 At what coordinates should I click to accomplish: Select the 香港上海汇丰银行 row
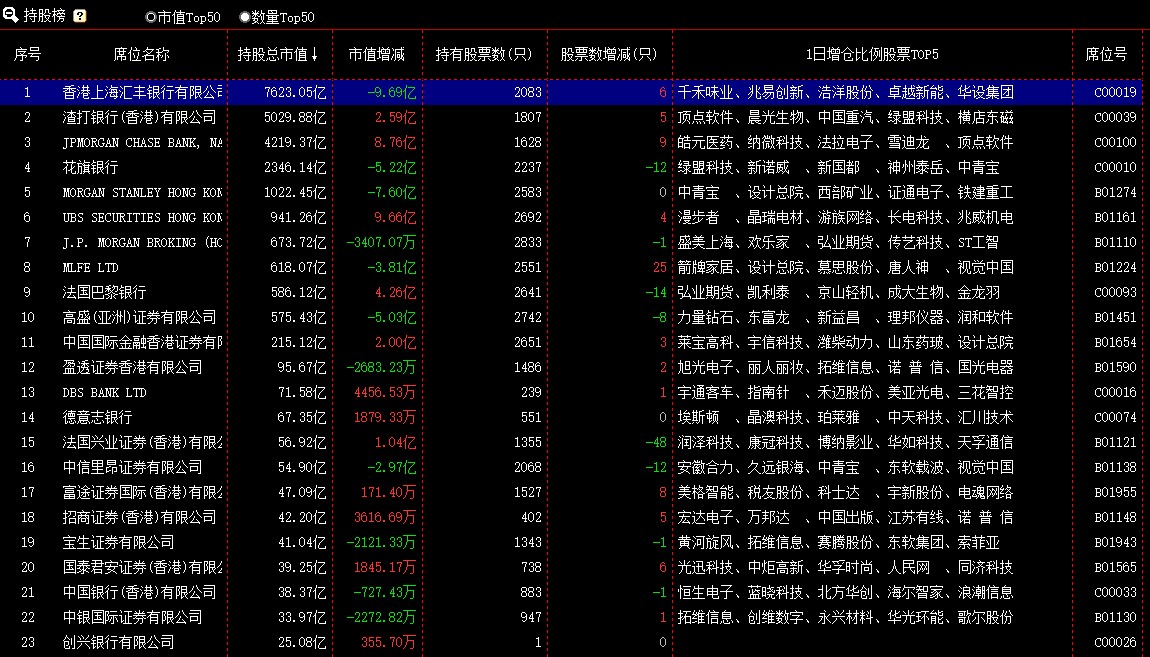coord(142,92)
